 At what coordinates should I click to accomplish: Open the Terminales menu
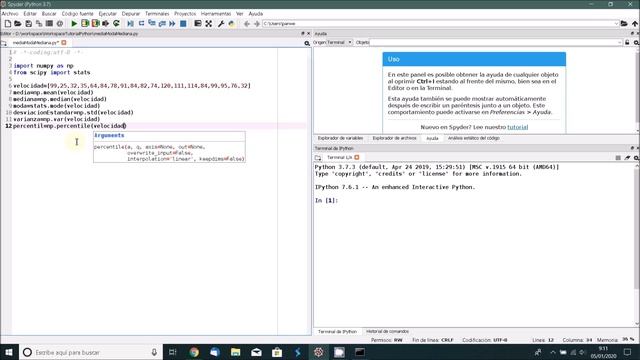coord(157,13)
